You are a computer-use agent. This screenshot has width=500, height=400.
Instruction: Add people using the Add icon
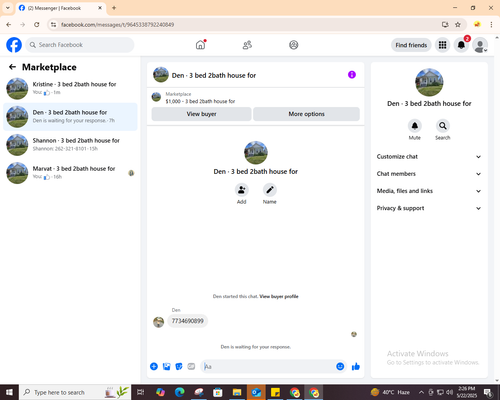coord(242,190)
